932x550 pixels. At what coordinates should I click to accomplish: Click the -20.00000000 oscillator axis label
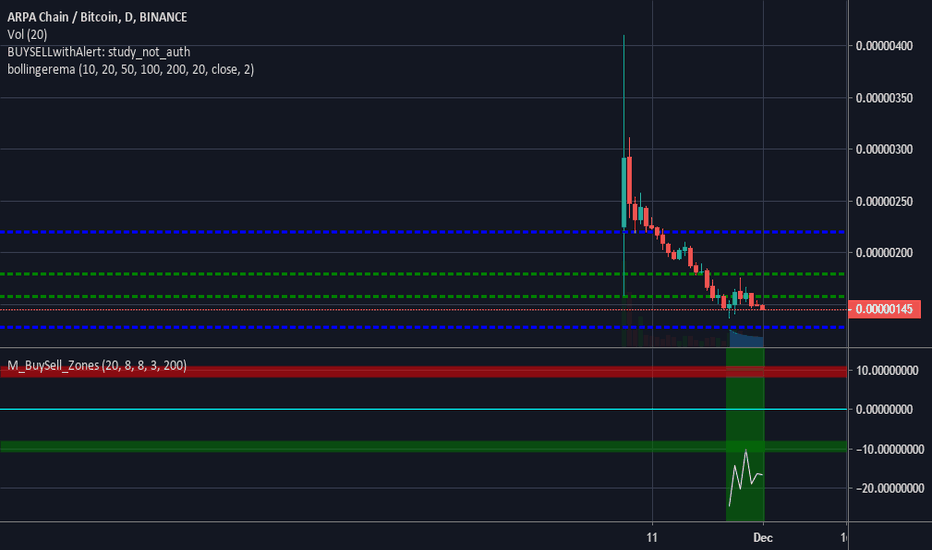[x=889, y=488]
